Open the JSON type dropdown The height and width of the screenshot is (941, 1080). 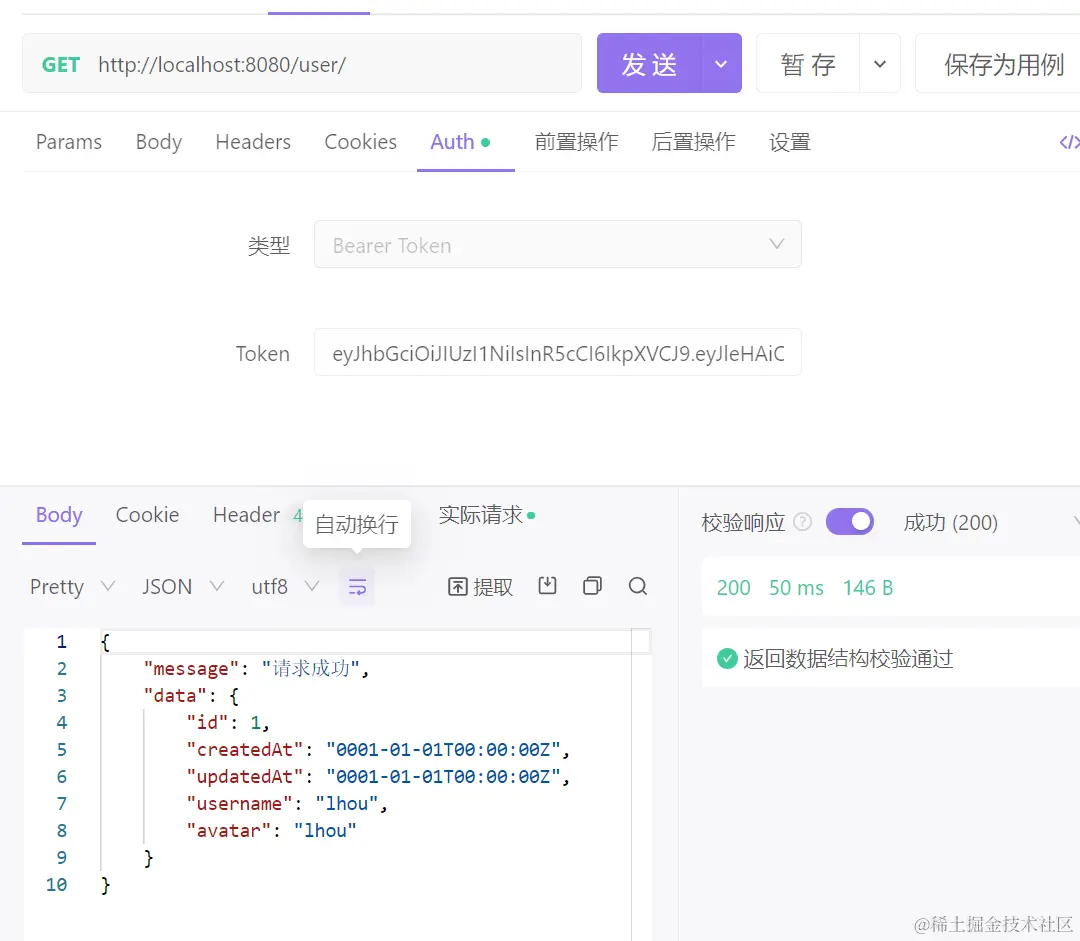183,587
